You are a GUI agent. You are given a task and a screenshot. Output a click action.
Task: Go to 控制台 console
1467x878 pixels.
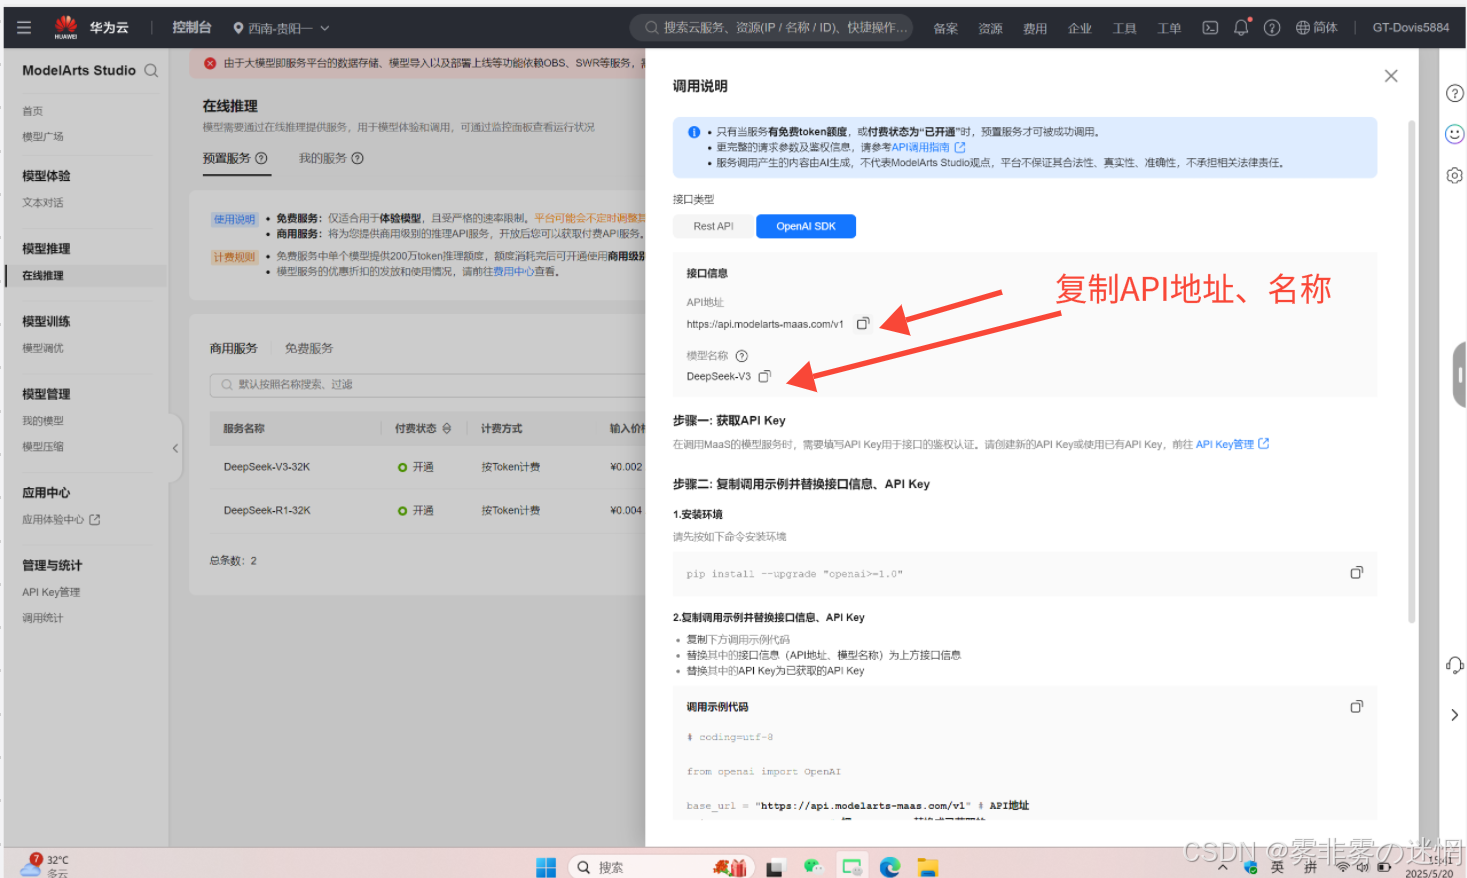tap(192, 27)
